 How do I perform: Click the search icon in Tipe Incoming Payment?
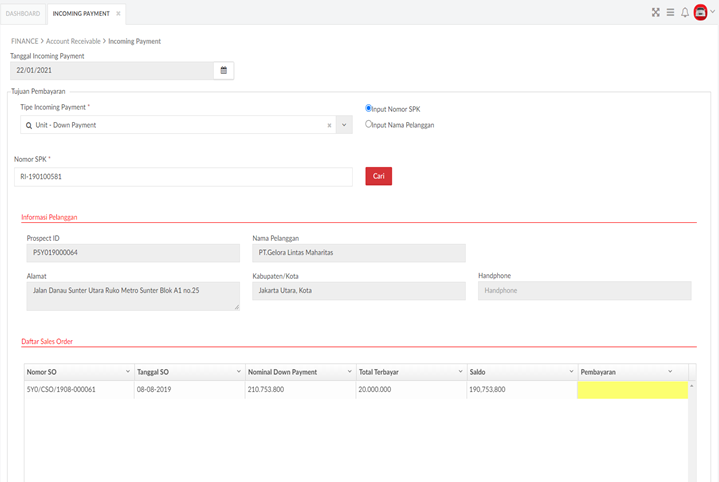(x=29, y=125)
